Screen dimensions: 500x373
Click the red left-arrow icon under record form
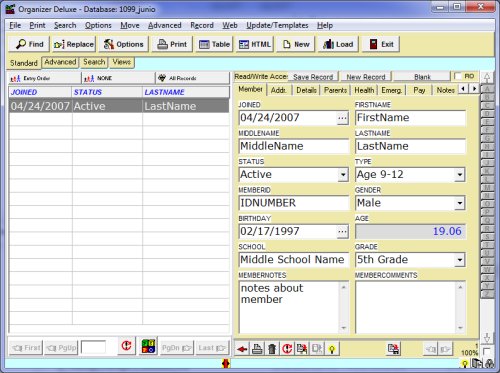pyautogui.click(x=242, y=349)
